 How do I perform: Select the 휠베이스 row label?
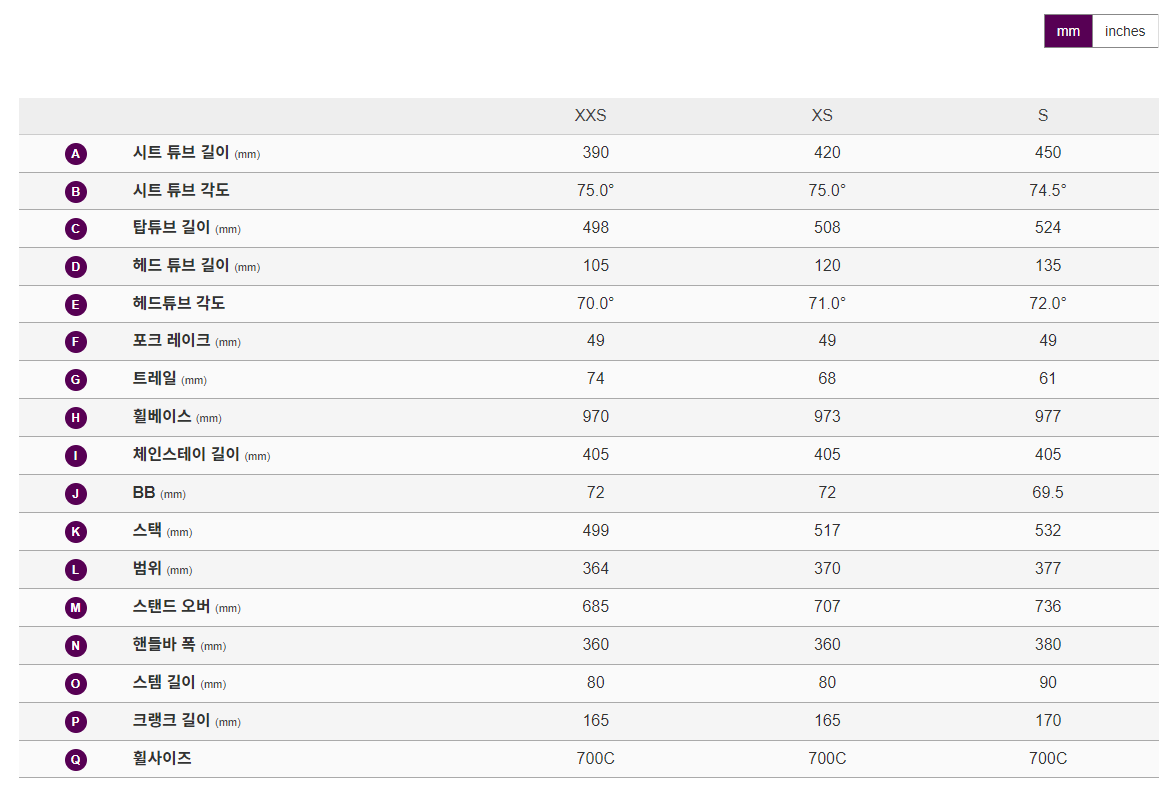tap(162, 416)
